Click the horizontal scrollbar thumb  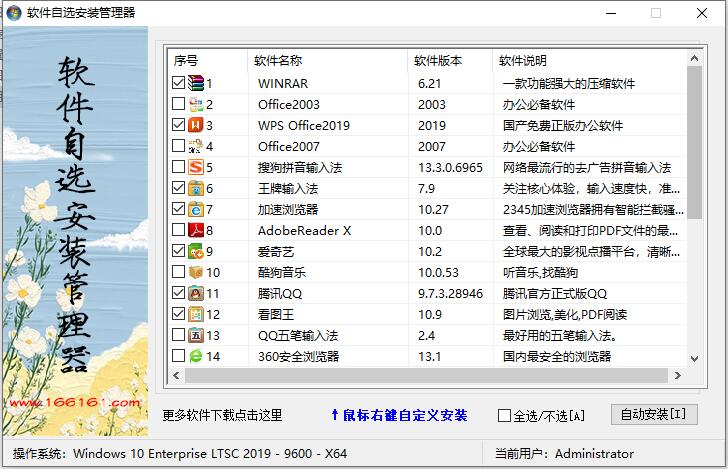click(426, 375)
